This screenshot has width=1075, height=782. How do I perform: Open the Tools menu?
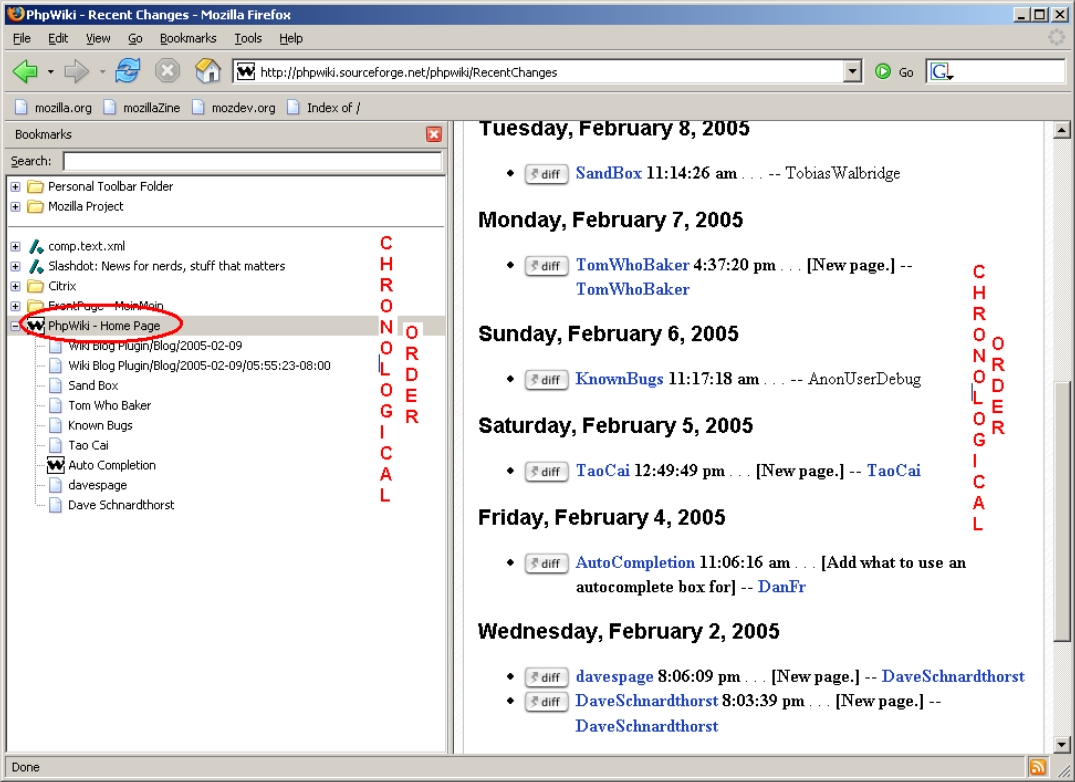pyautogui.click(x=248, y=38)
